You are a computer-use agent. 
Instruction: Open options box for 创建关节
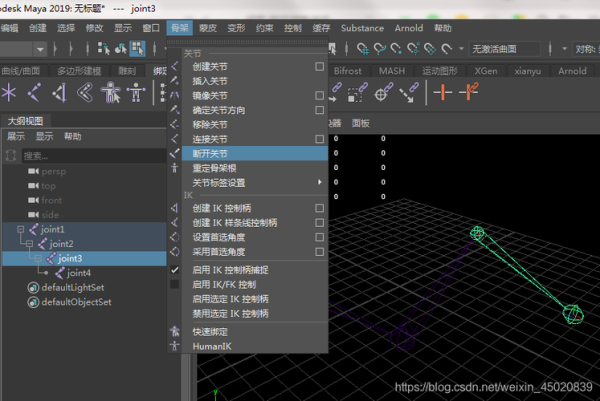tap(320, 67)
